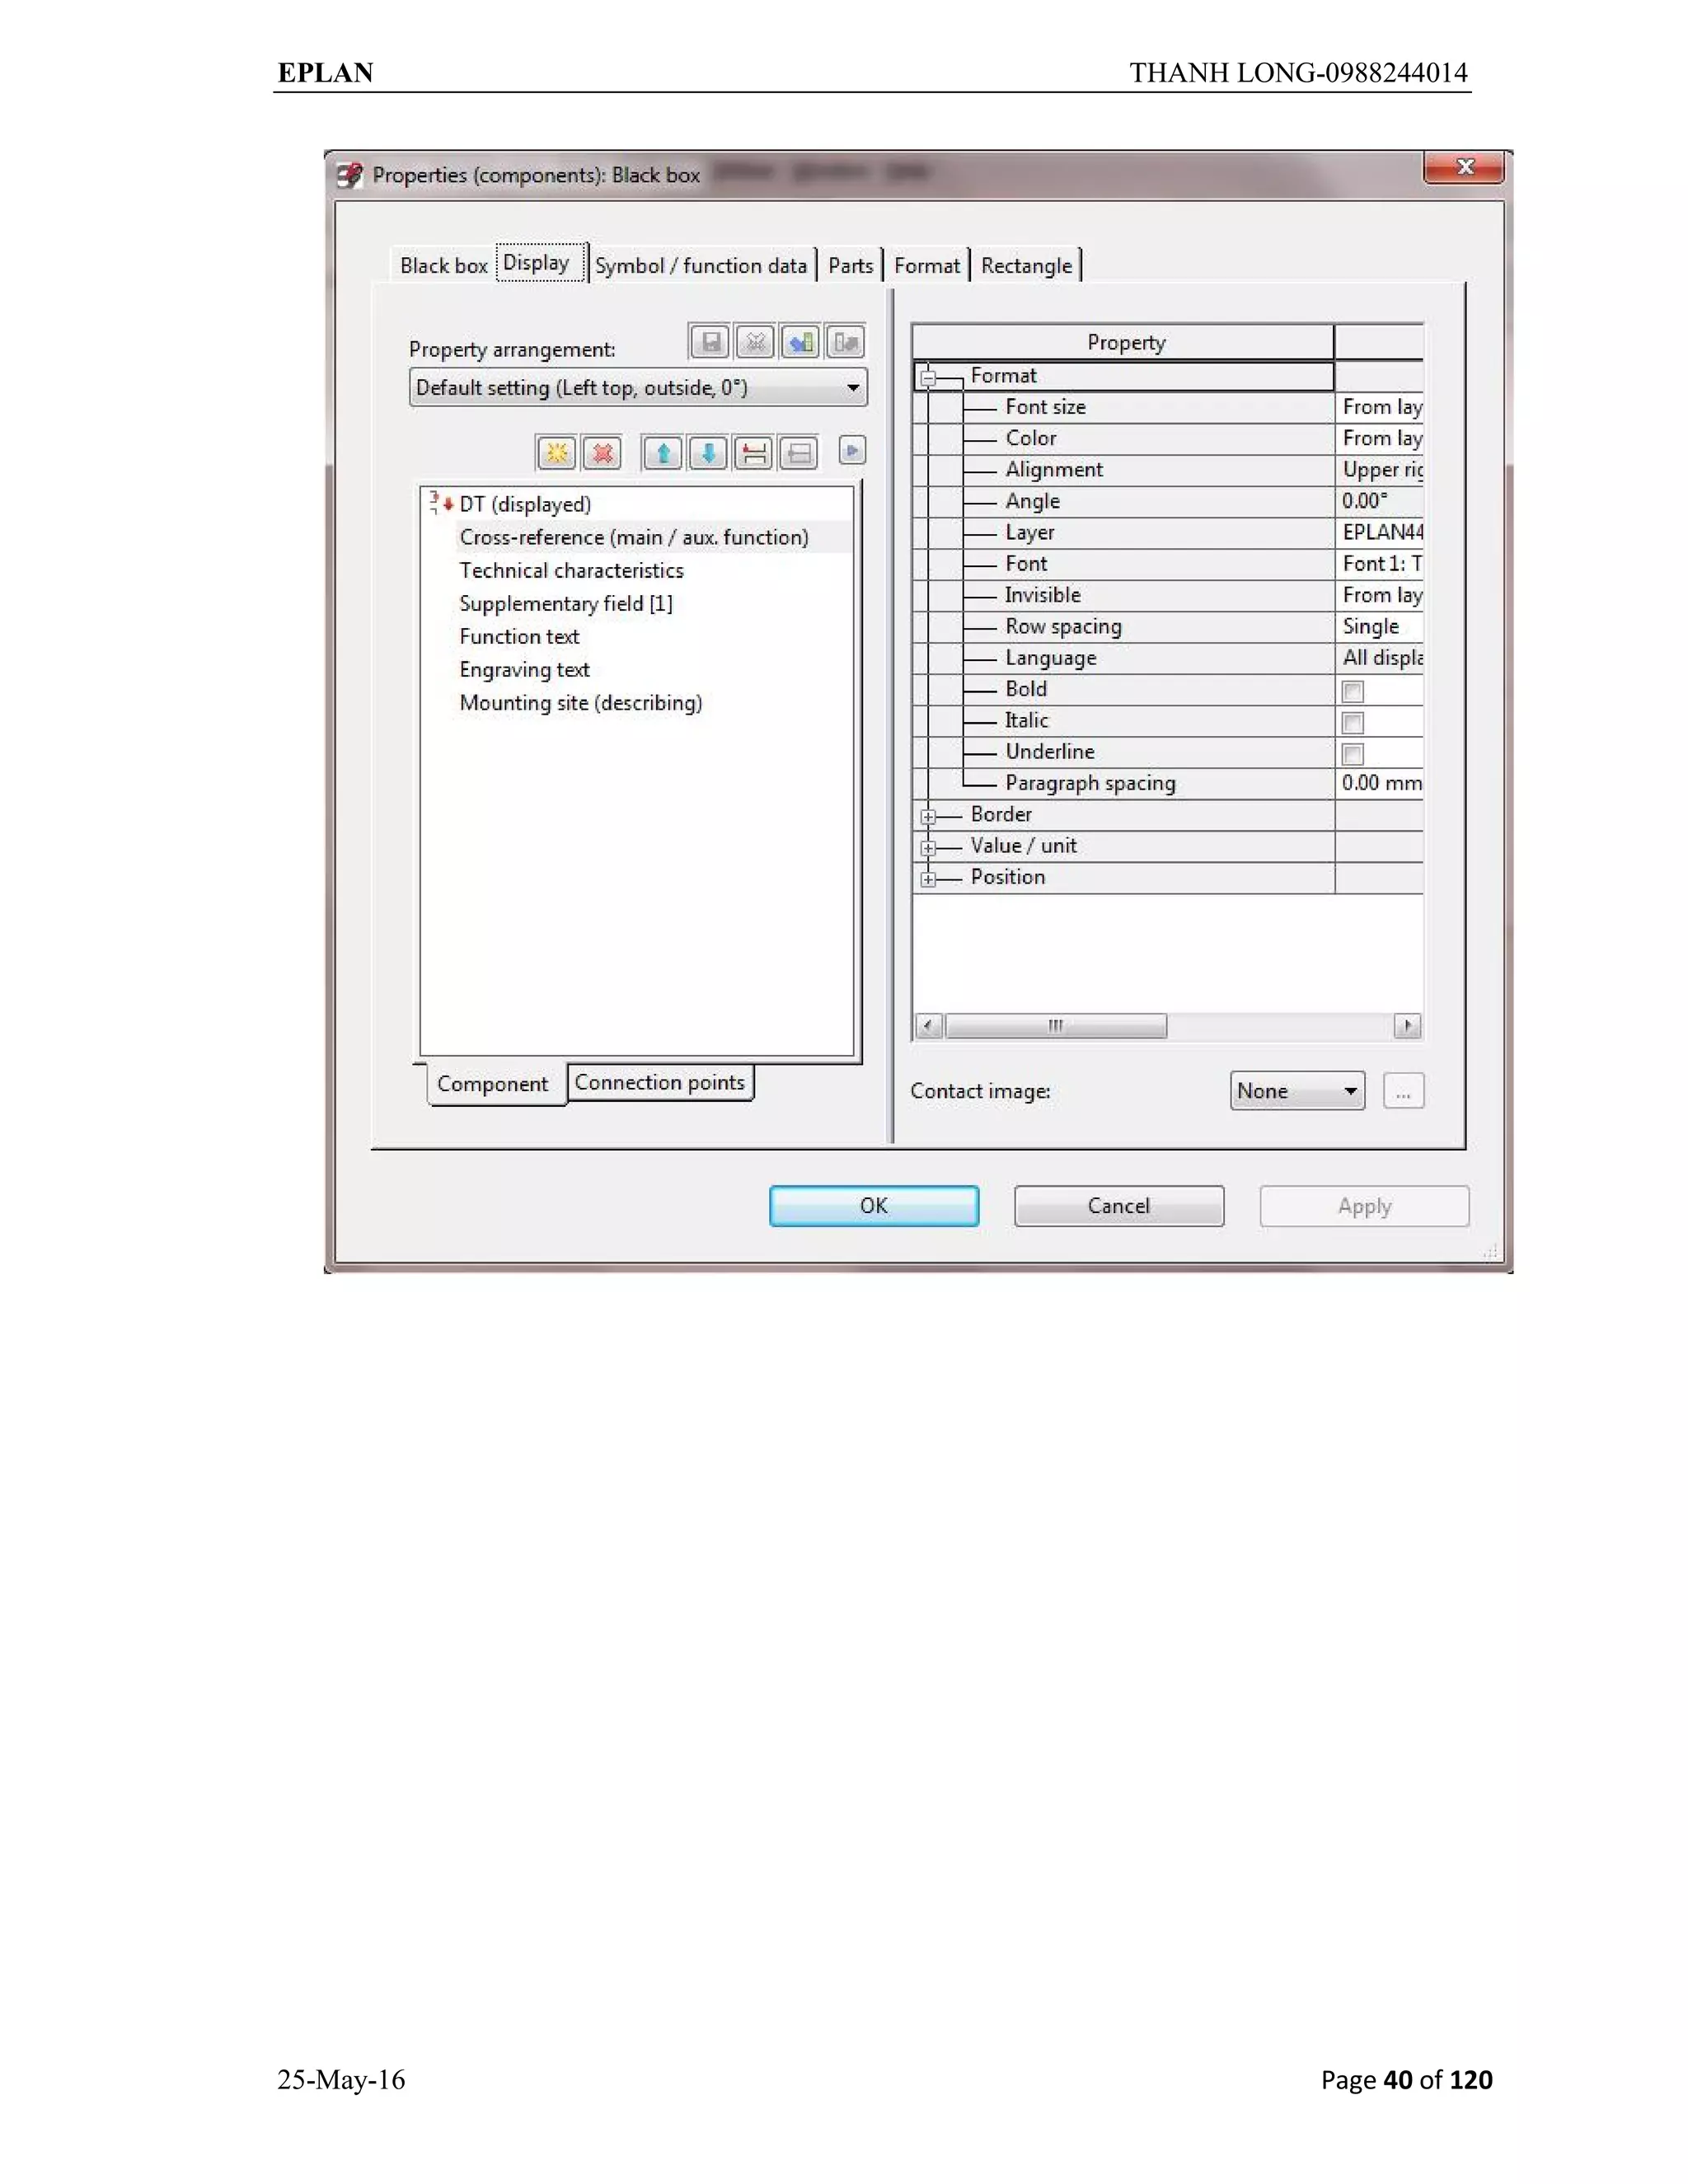Click the Color property row

(1168, 438)
